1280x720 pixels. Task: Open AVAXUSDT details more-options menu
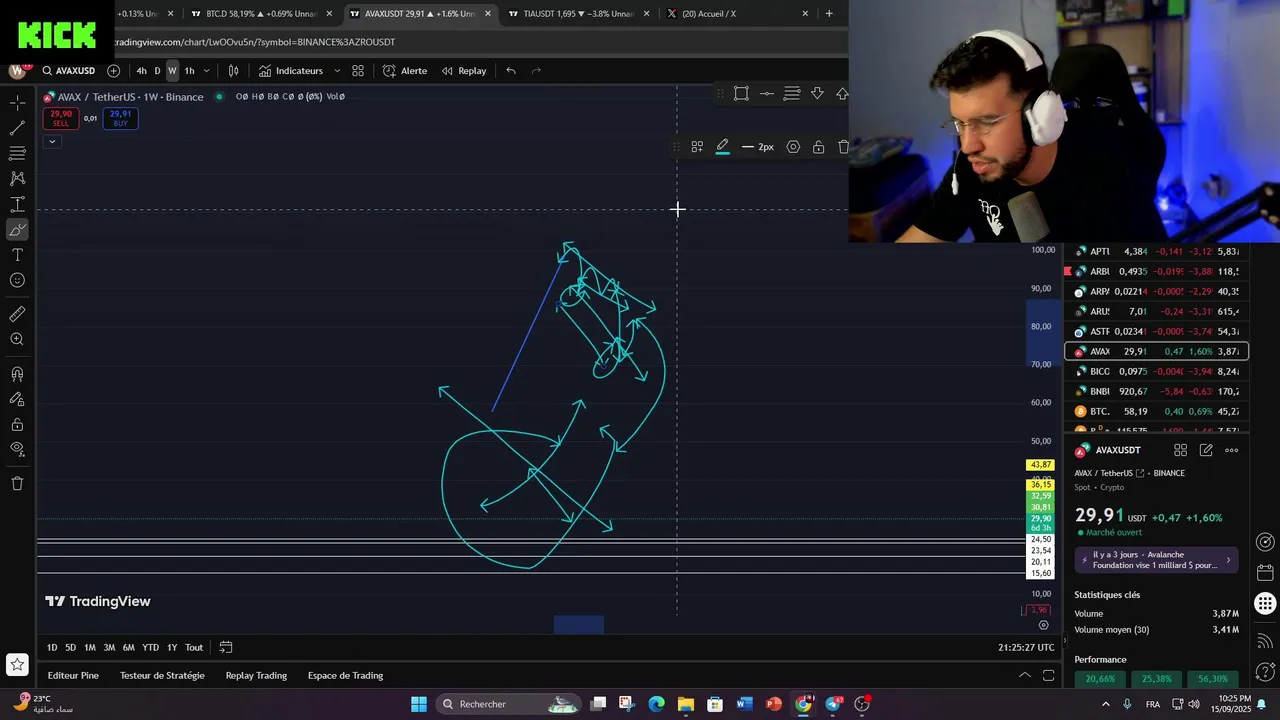1231,450
